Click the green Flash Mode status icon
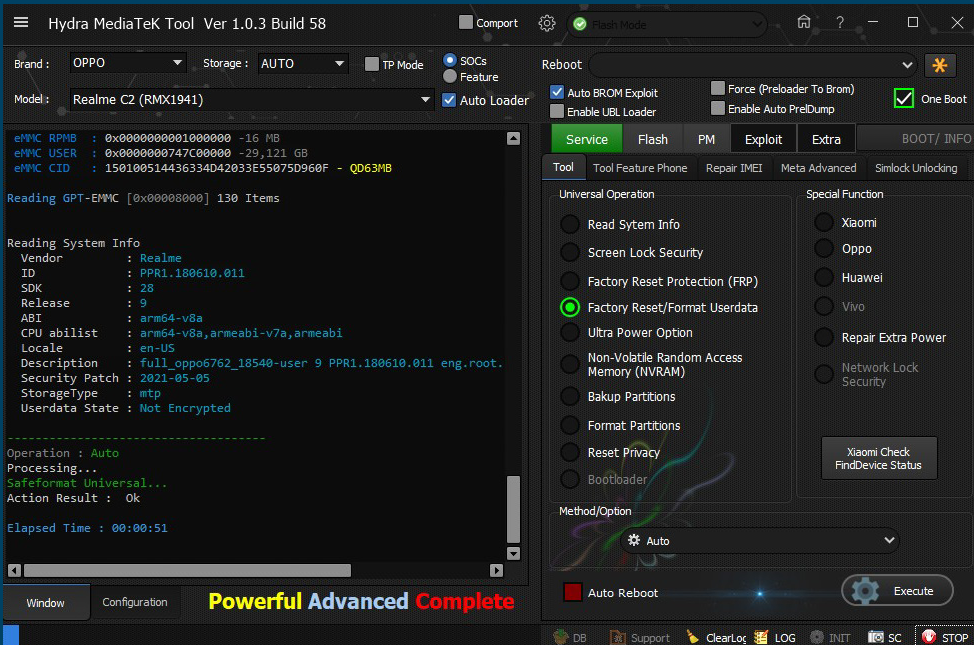The image size is (974, 645). pos(580,24)
